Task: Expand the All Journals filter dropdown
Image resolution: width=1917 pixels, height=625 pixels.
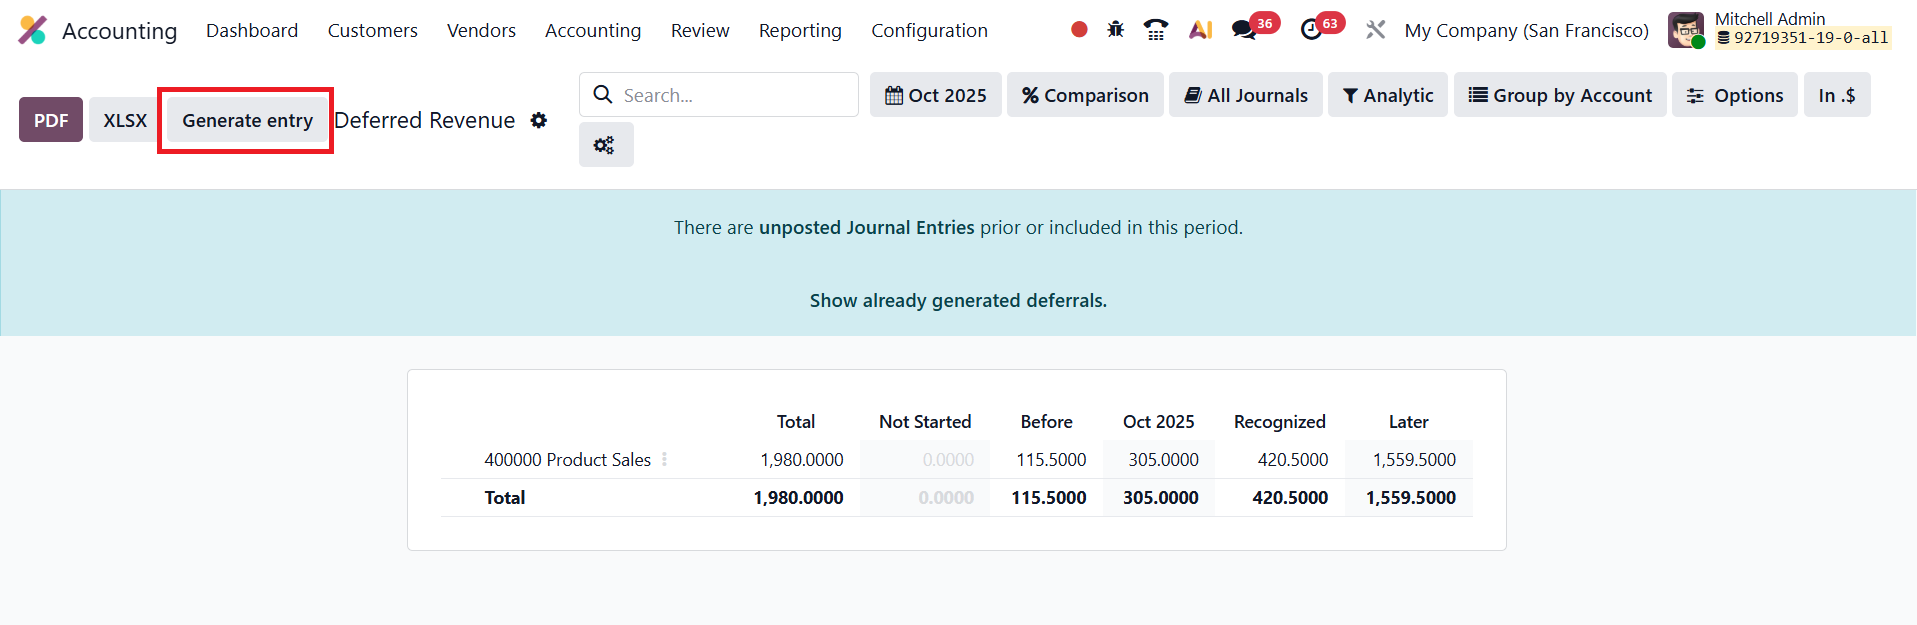Action: (1245, 95)
